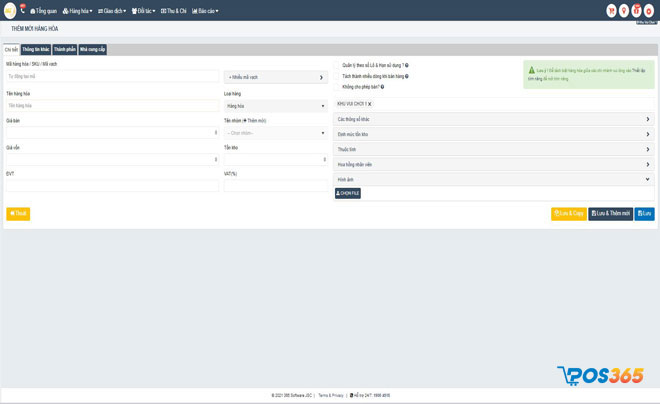This screenshot has height=404, width=660.
Task: Open the 'Chọn nhóm' group dropdown
Action: (276, 133)
